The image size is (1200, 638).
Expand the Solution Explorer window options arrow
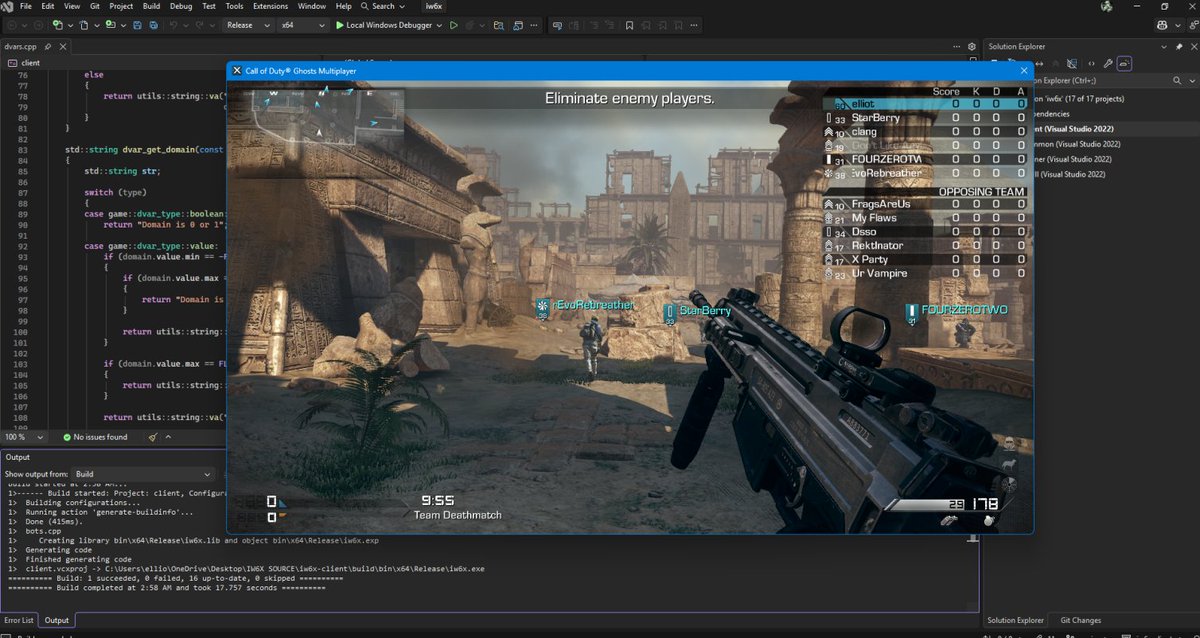[1164, 46]
